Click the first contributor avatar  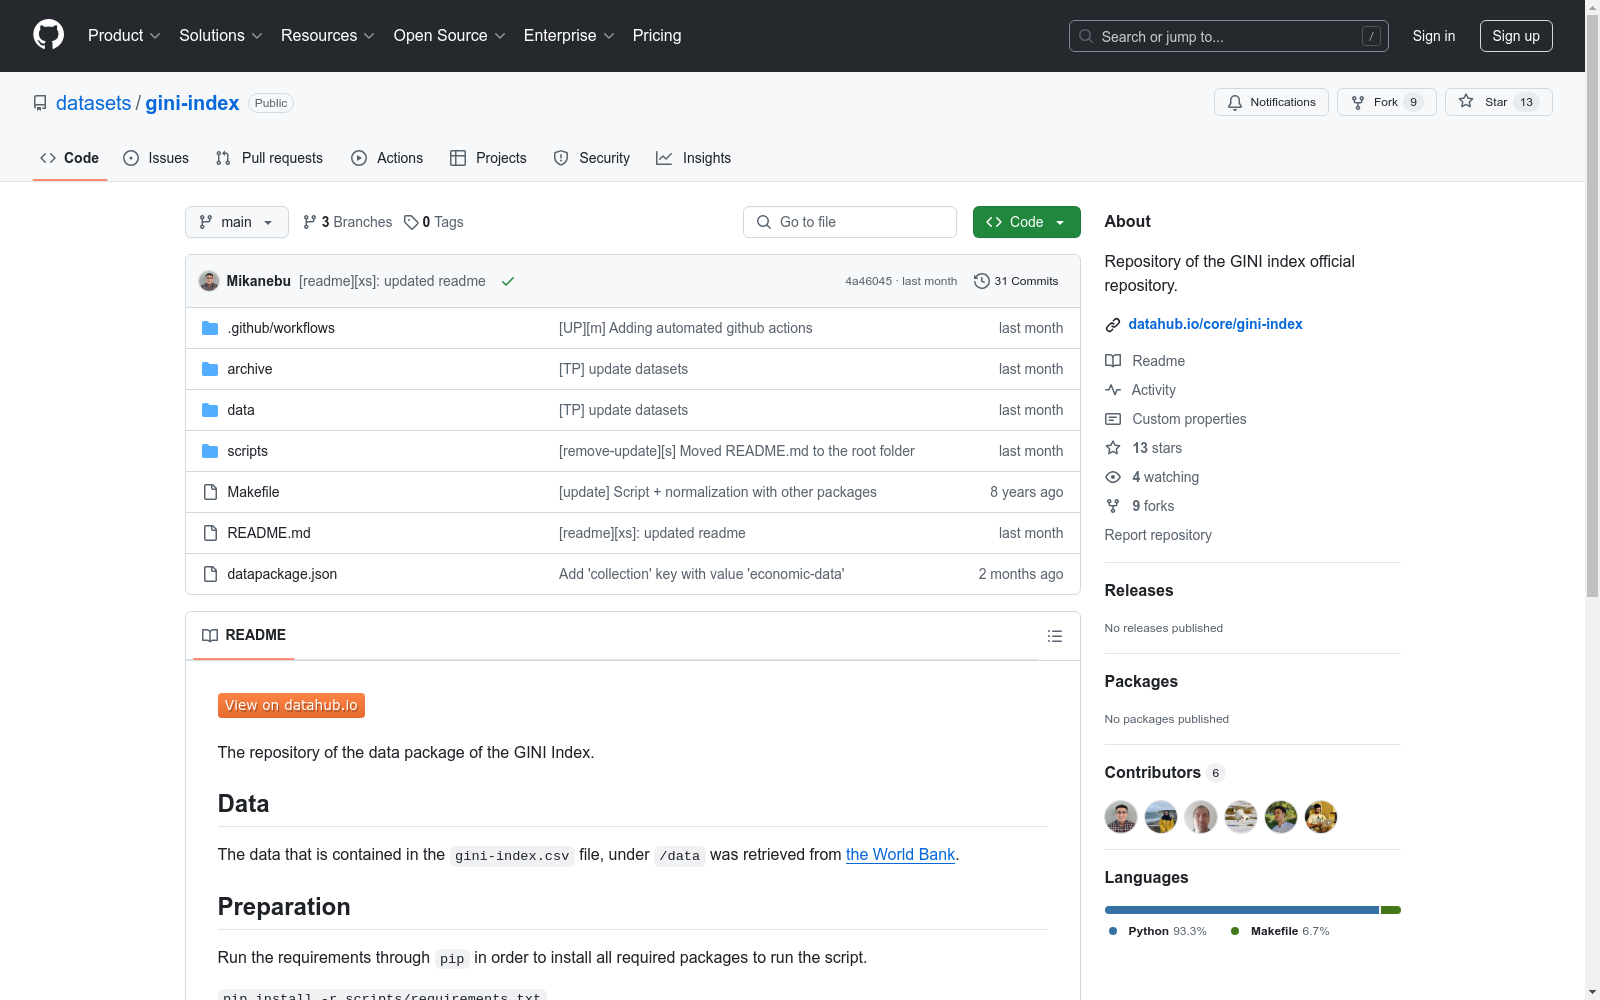coord(1121,817)
